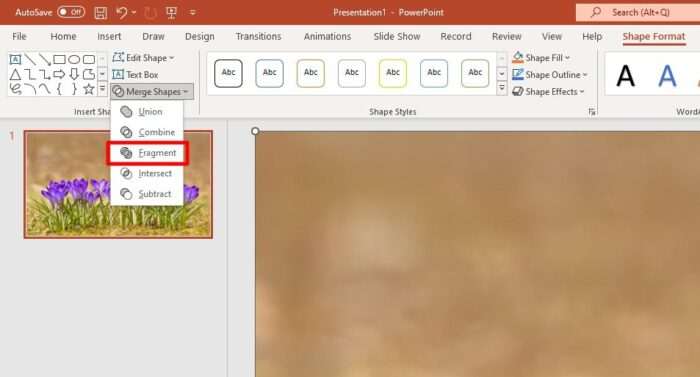Open Shape Effects dropdown

(x=548, y=92)
